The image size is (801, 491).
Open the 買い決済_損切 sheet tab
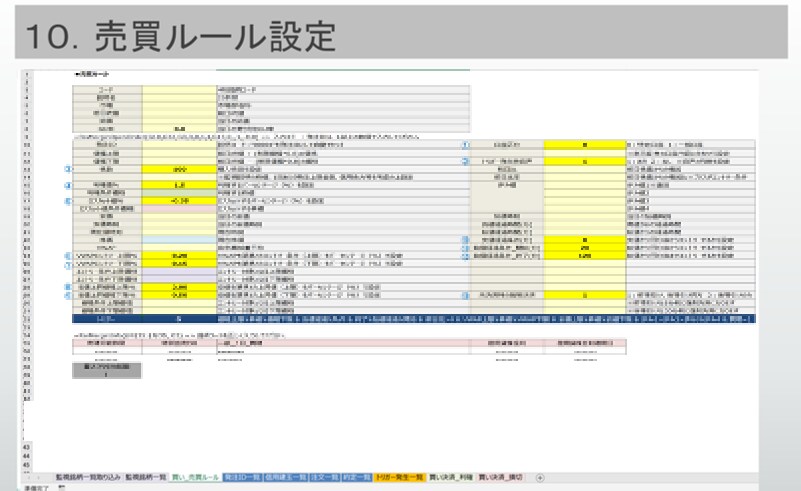pos(500,477)
